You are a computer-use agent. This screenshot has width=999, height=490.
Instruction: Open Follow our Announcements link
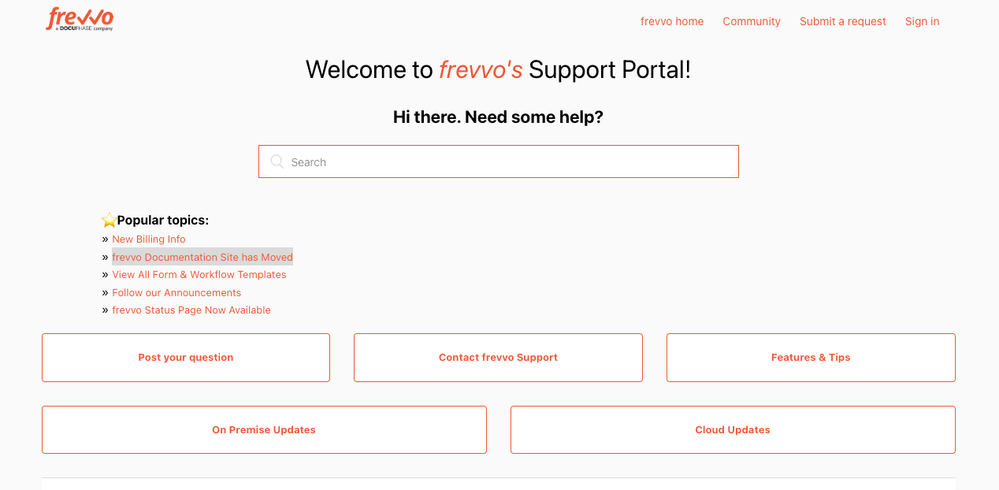tap(176, 292)
